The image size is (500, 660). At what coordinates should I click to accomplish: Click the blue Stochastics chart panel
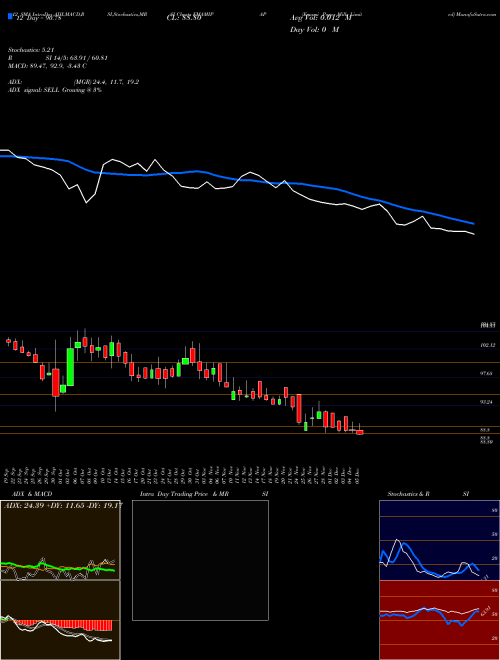439,540
